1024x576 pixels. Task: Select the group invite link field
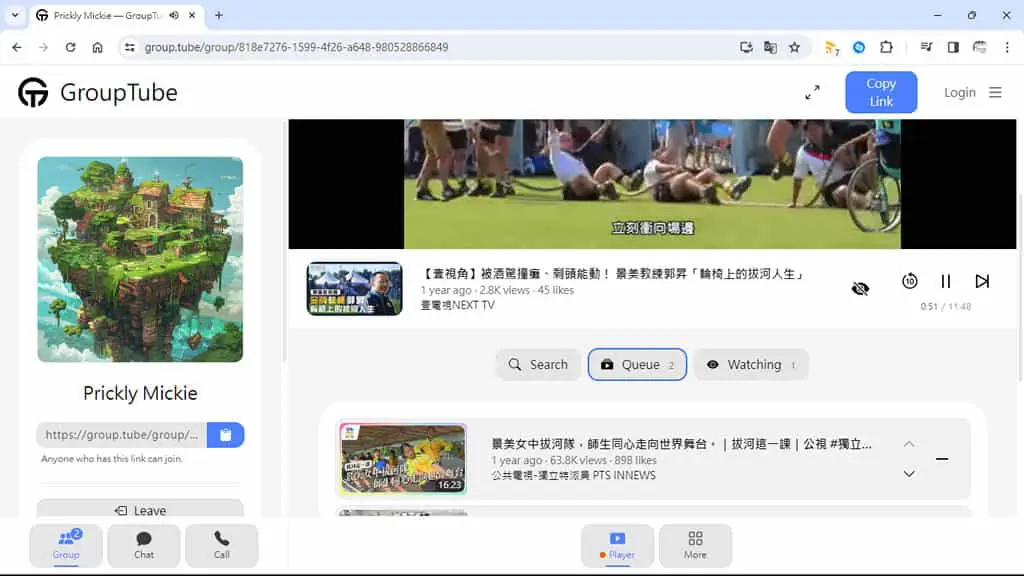[x=121, y=435]
